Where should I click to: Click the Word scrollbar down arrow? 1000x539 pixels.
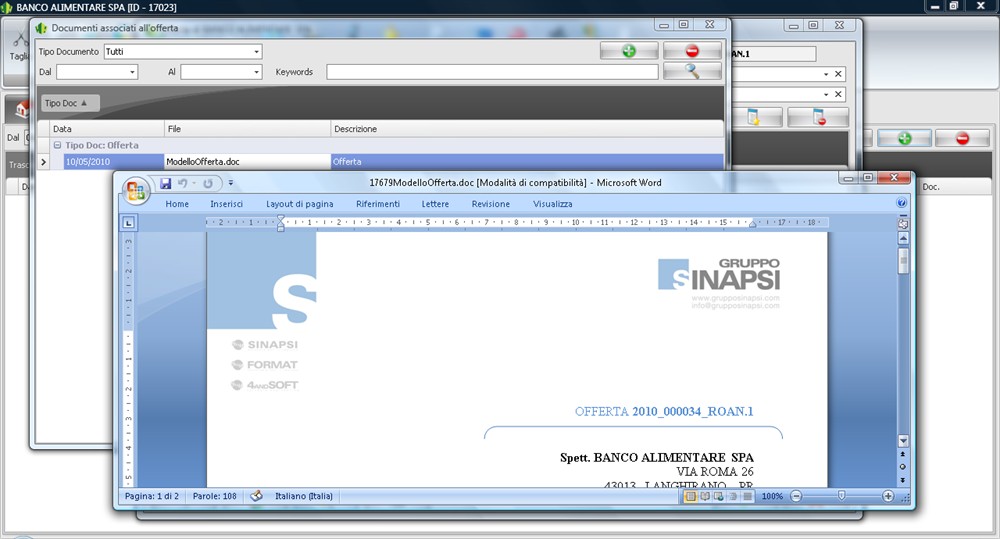pyautogui.click(x=903, y=441)
